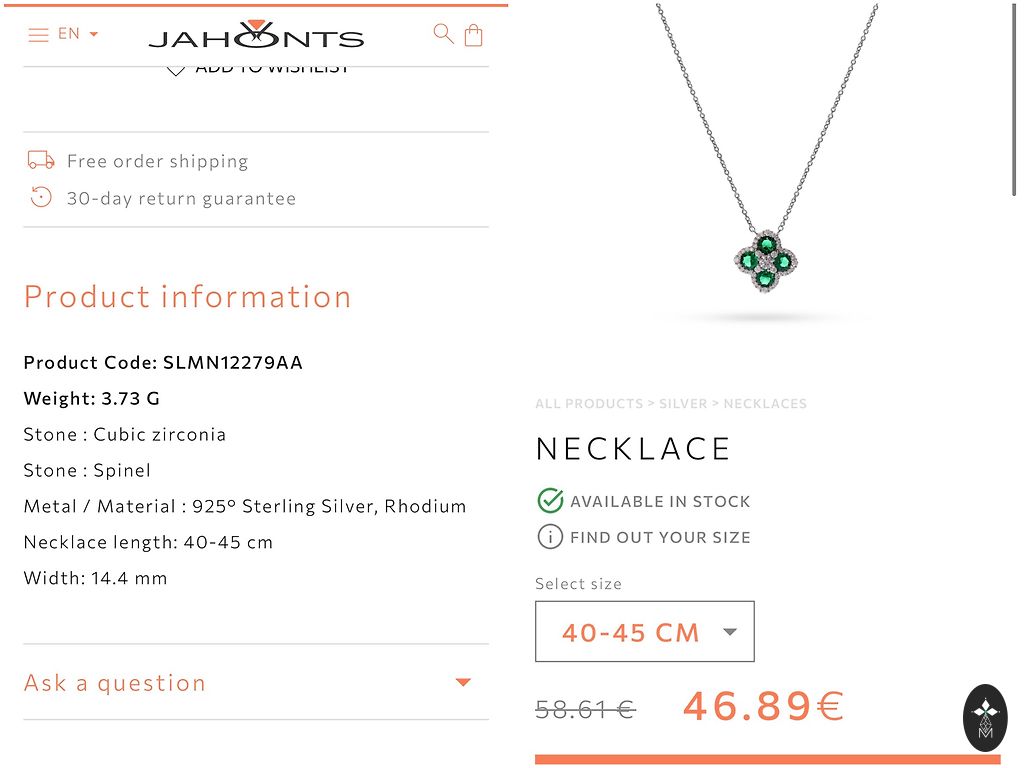
Task: Click the free shipping truck icon
Action: click(x=41, y=160)
